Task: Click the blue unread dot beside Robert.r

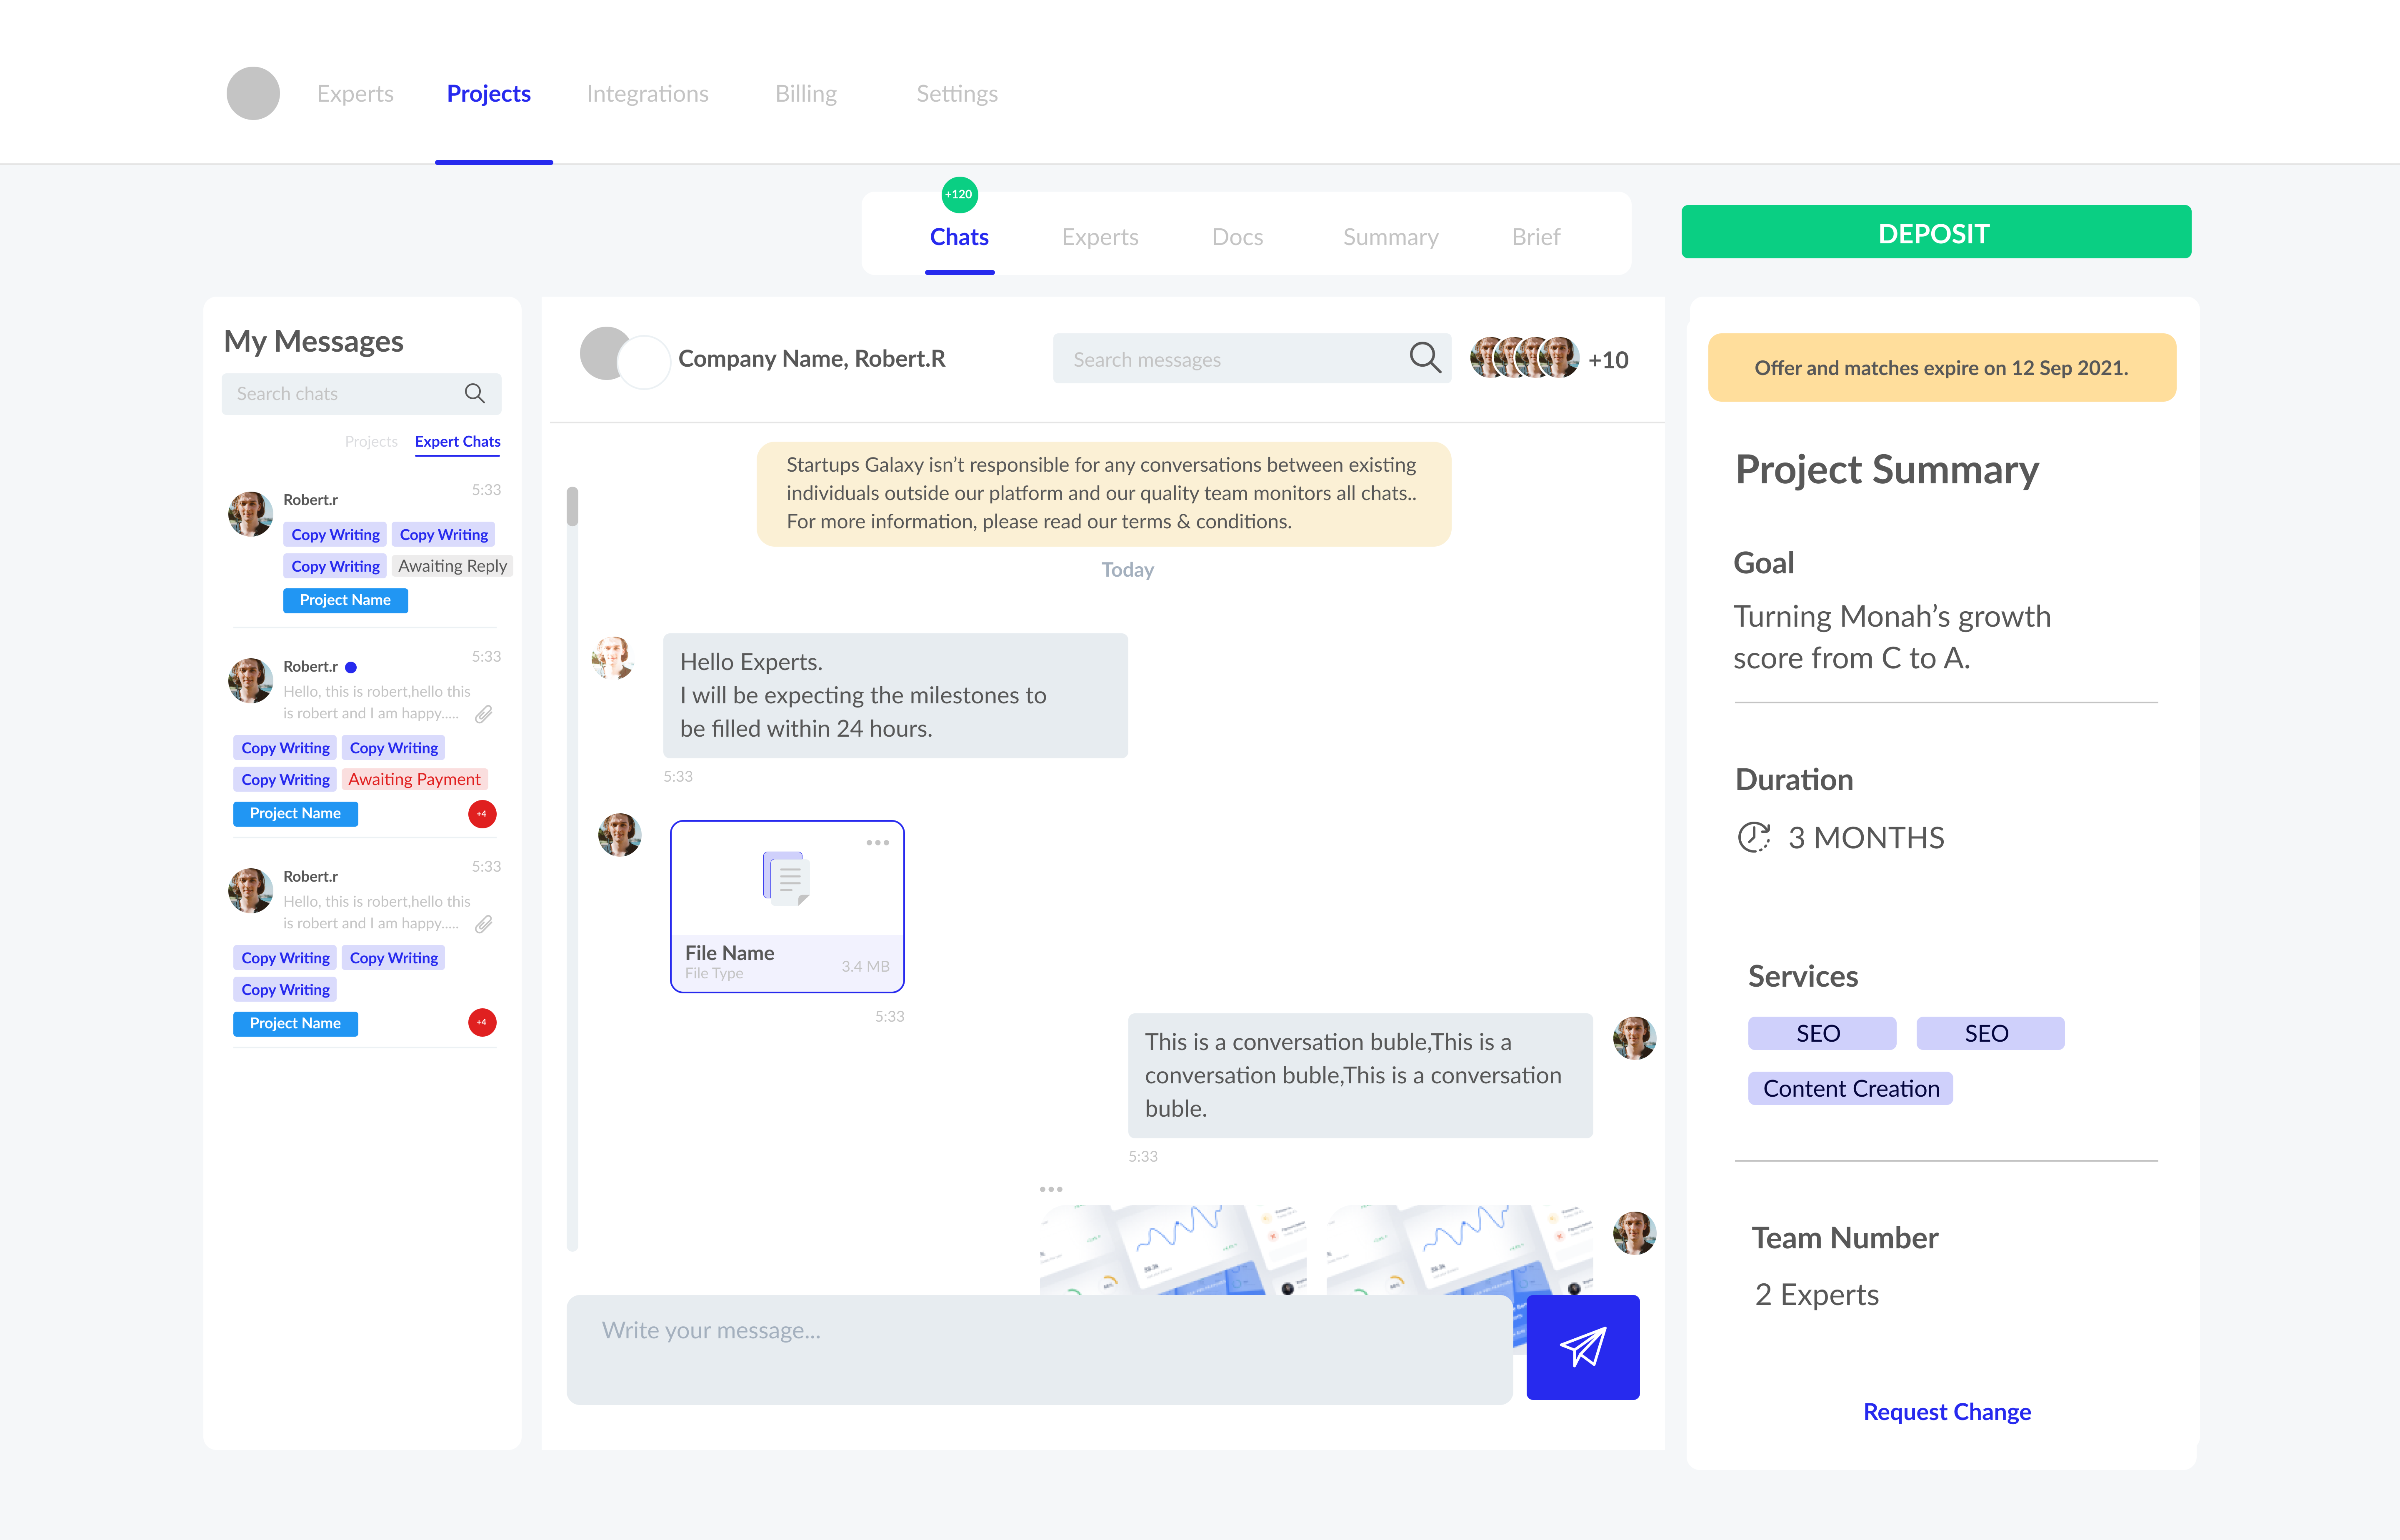Action: pos(351,667)
